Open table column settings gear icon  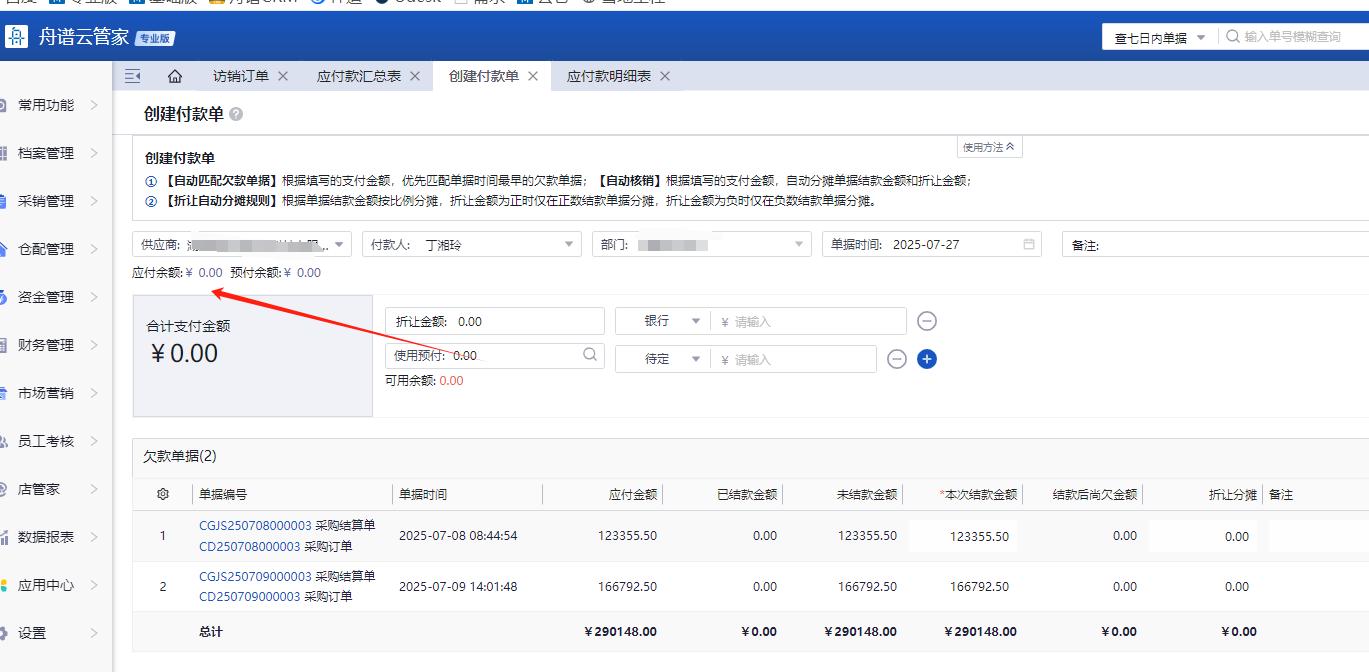163,494
